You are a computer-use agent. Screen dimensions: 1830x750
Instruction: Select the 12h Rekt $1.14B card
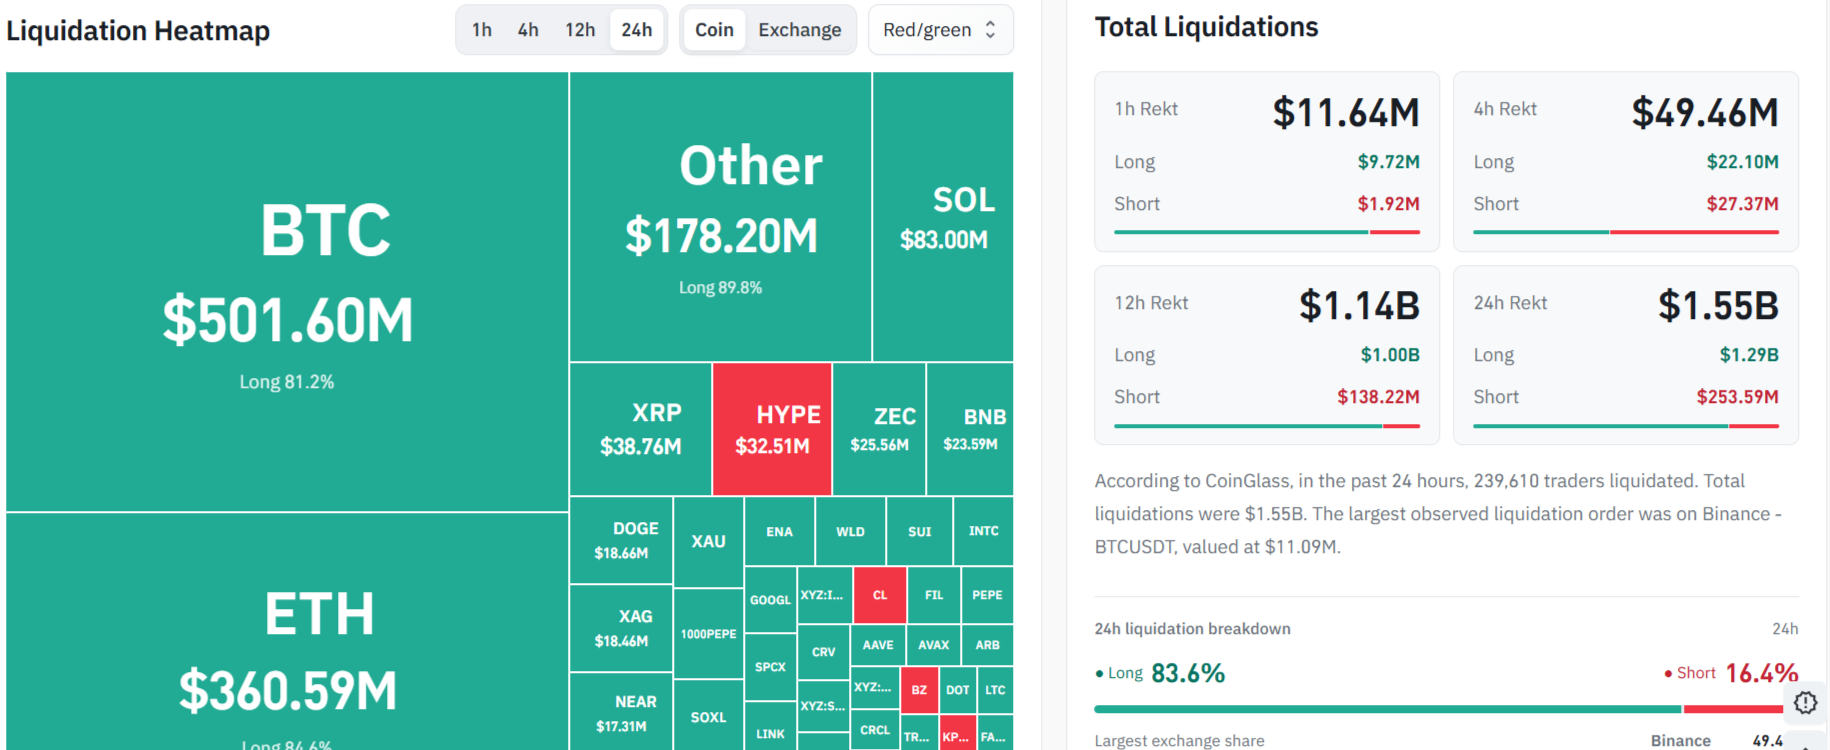[x=1267, y=355]
